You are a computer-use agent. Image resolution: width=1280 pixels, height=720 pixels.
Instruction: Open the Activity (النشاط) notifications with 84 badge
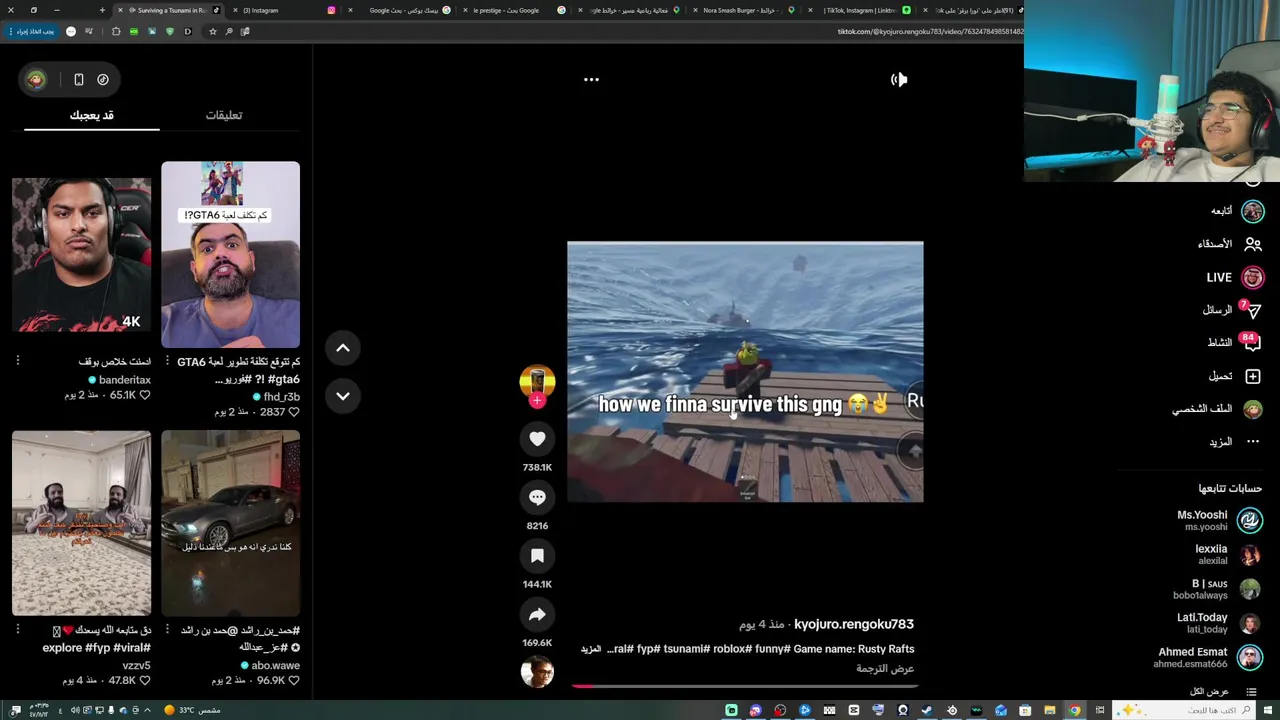coord(1235,343)
